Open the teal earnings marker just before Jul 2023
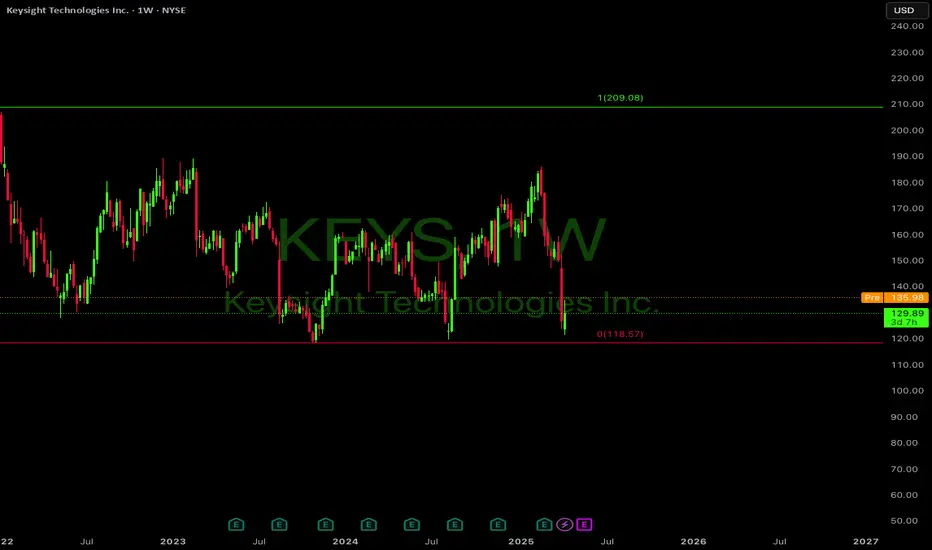 (236, 524)
